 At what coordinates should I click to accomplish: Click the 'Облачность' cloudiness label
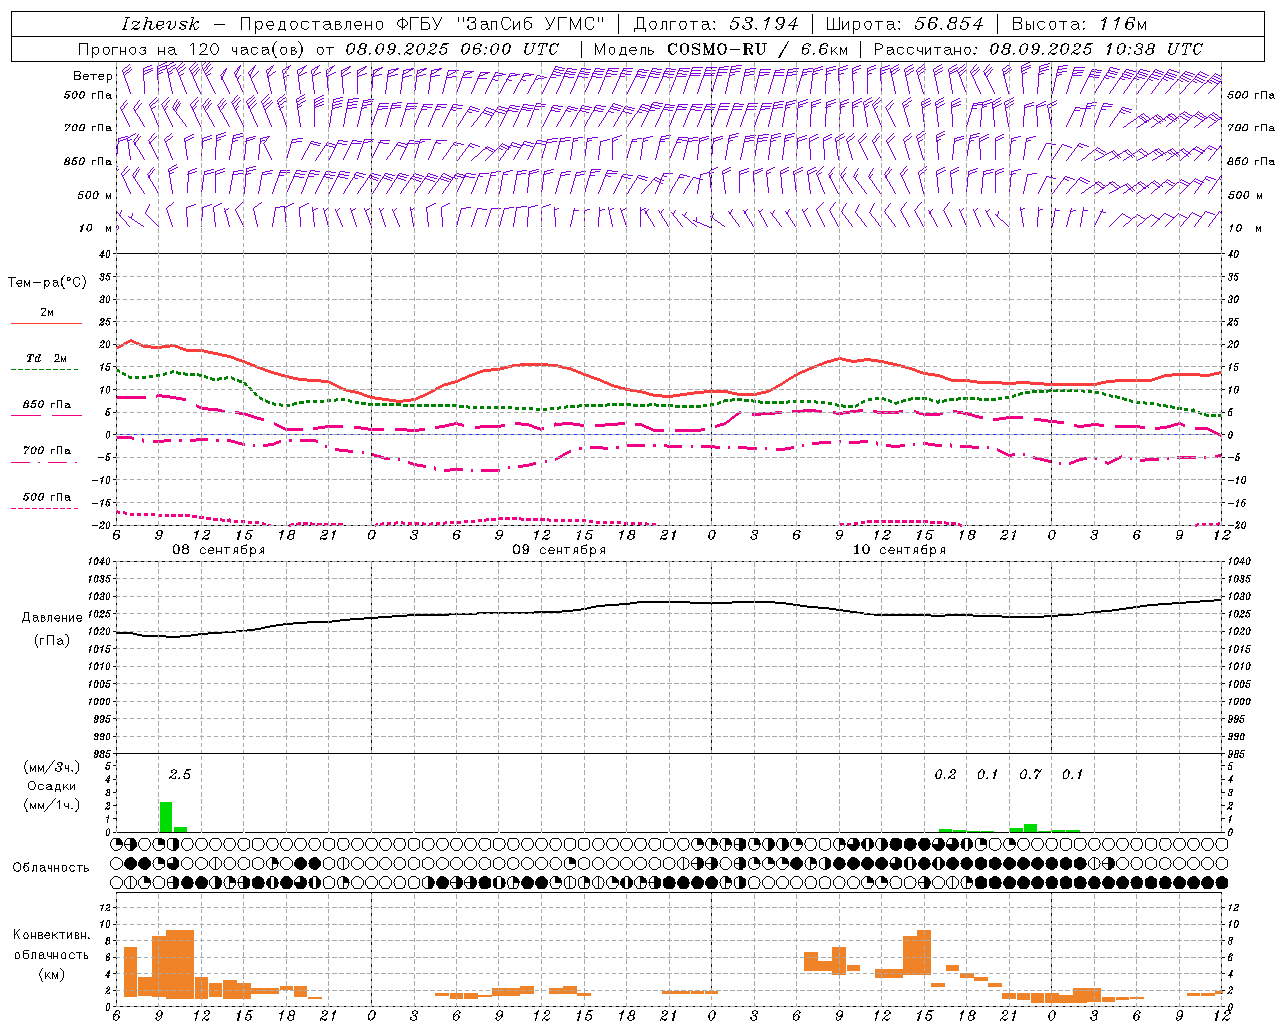coord(51,868)
